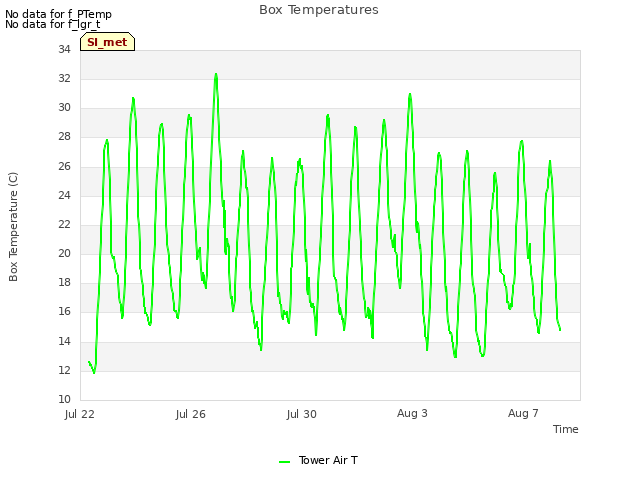Viewport: 640px width, 480px height.
Task: Click the 16 y-axis tick label
Action: pos(64,311)
